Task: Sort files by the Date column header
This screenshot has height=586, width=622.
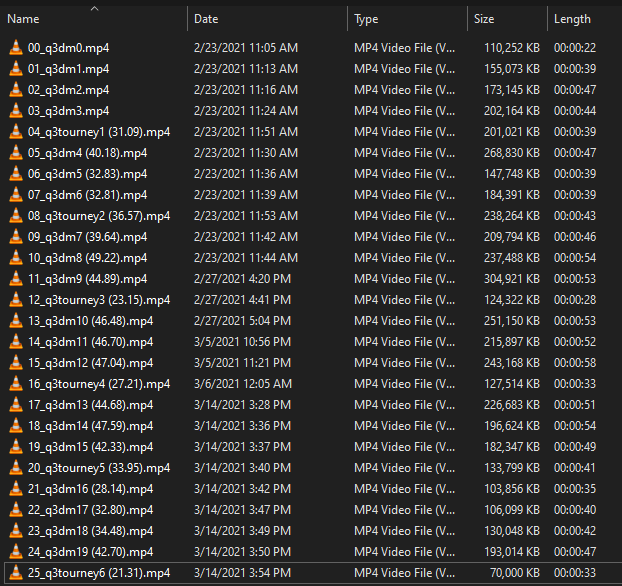Action: click(x=206, y=19)
